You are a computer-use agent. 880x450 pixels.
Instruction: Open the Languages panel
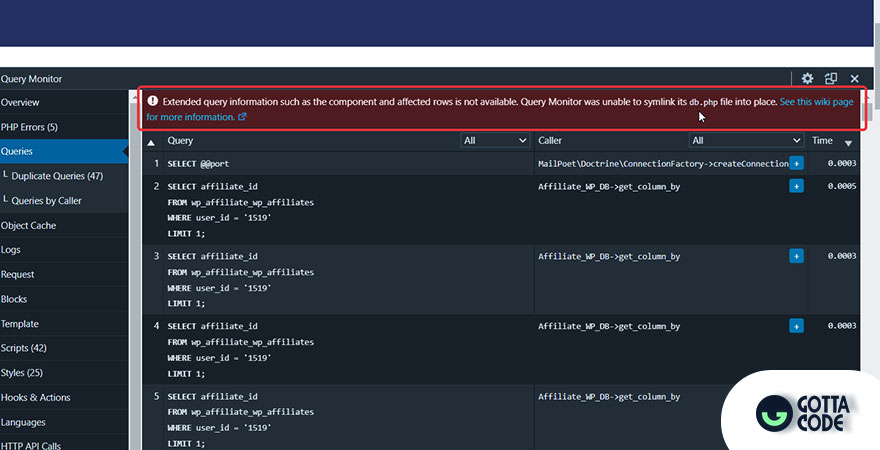coord(63,422)
